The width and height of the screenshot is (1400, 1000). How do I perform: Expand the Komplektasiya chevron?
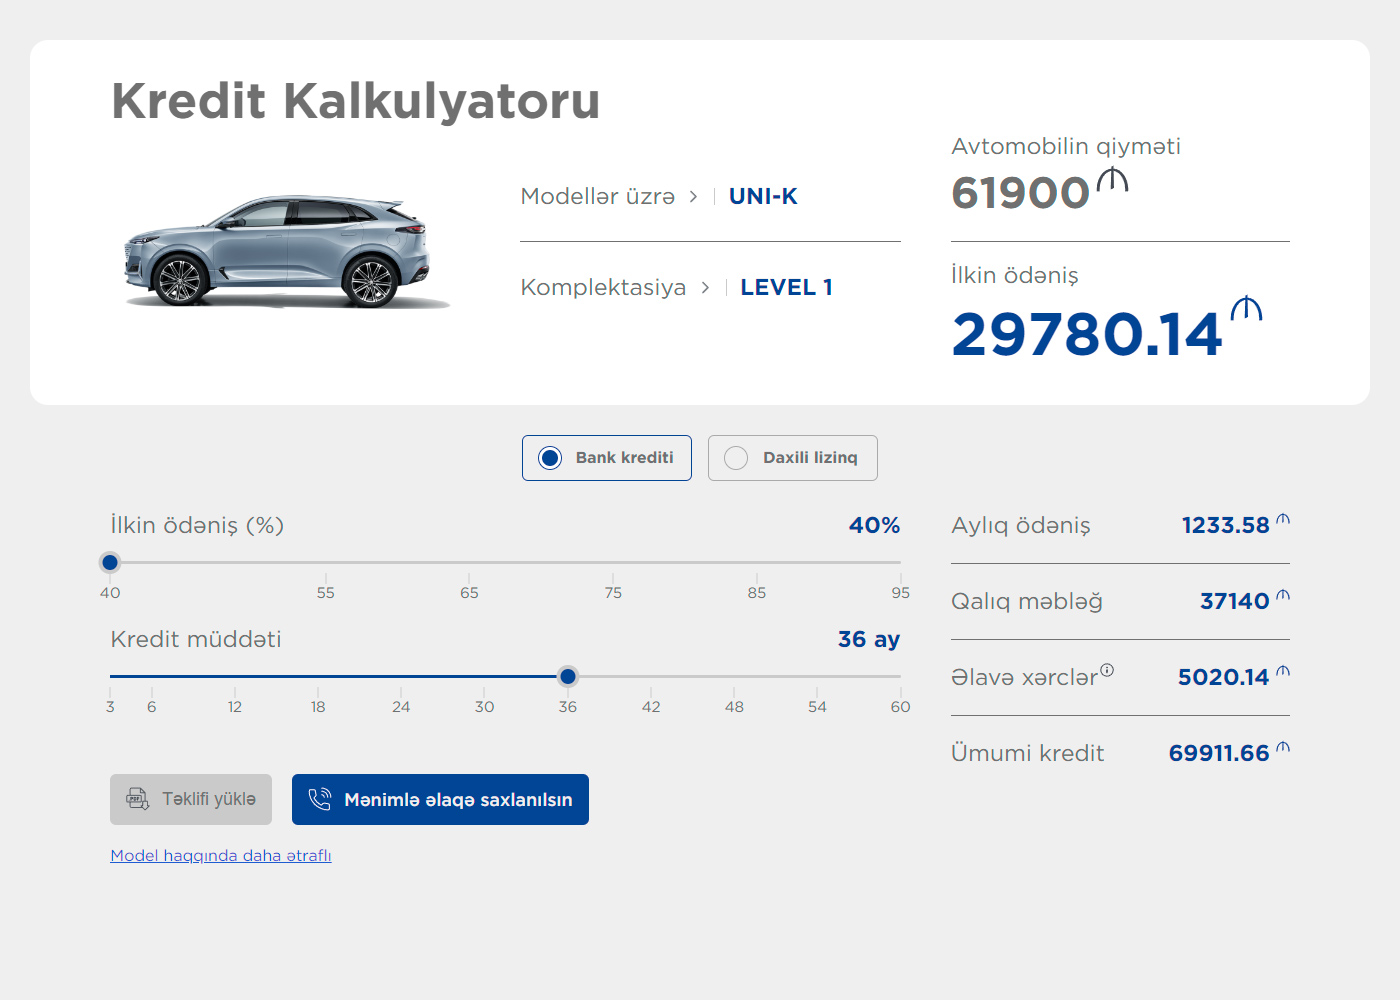tap(705, 288)
